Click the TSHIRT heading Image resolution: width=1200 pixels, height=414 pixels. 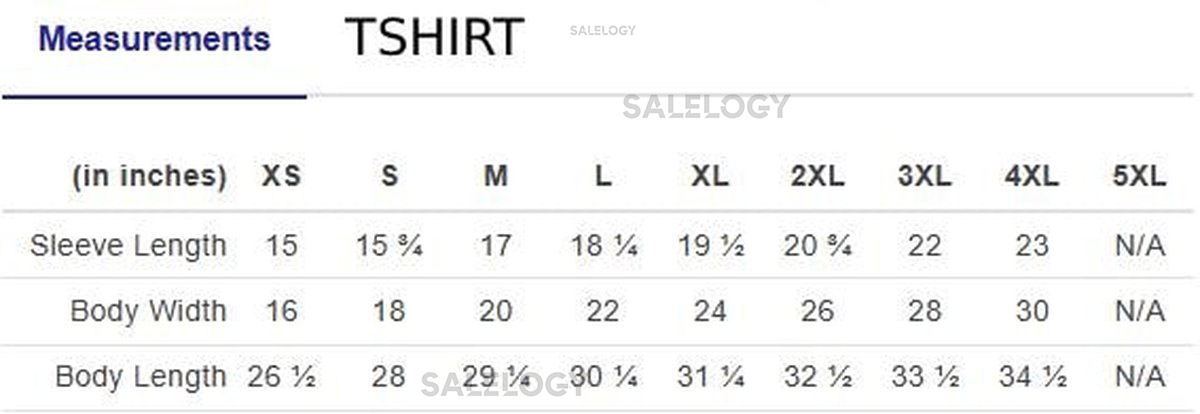[434, 38]
